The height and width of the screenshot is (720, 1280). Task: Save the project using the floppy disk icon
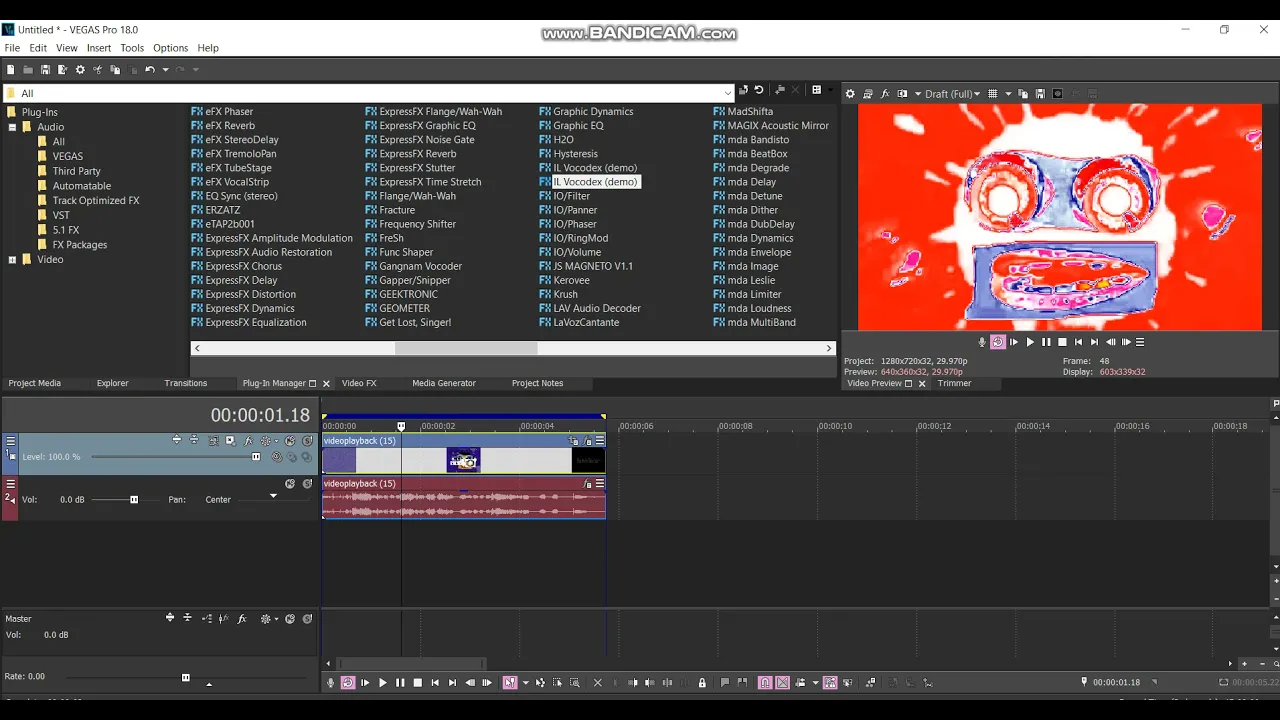coord(45,70)
